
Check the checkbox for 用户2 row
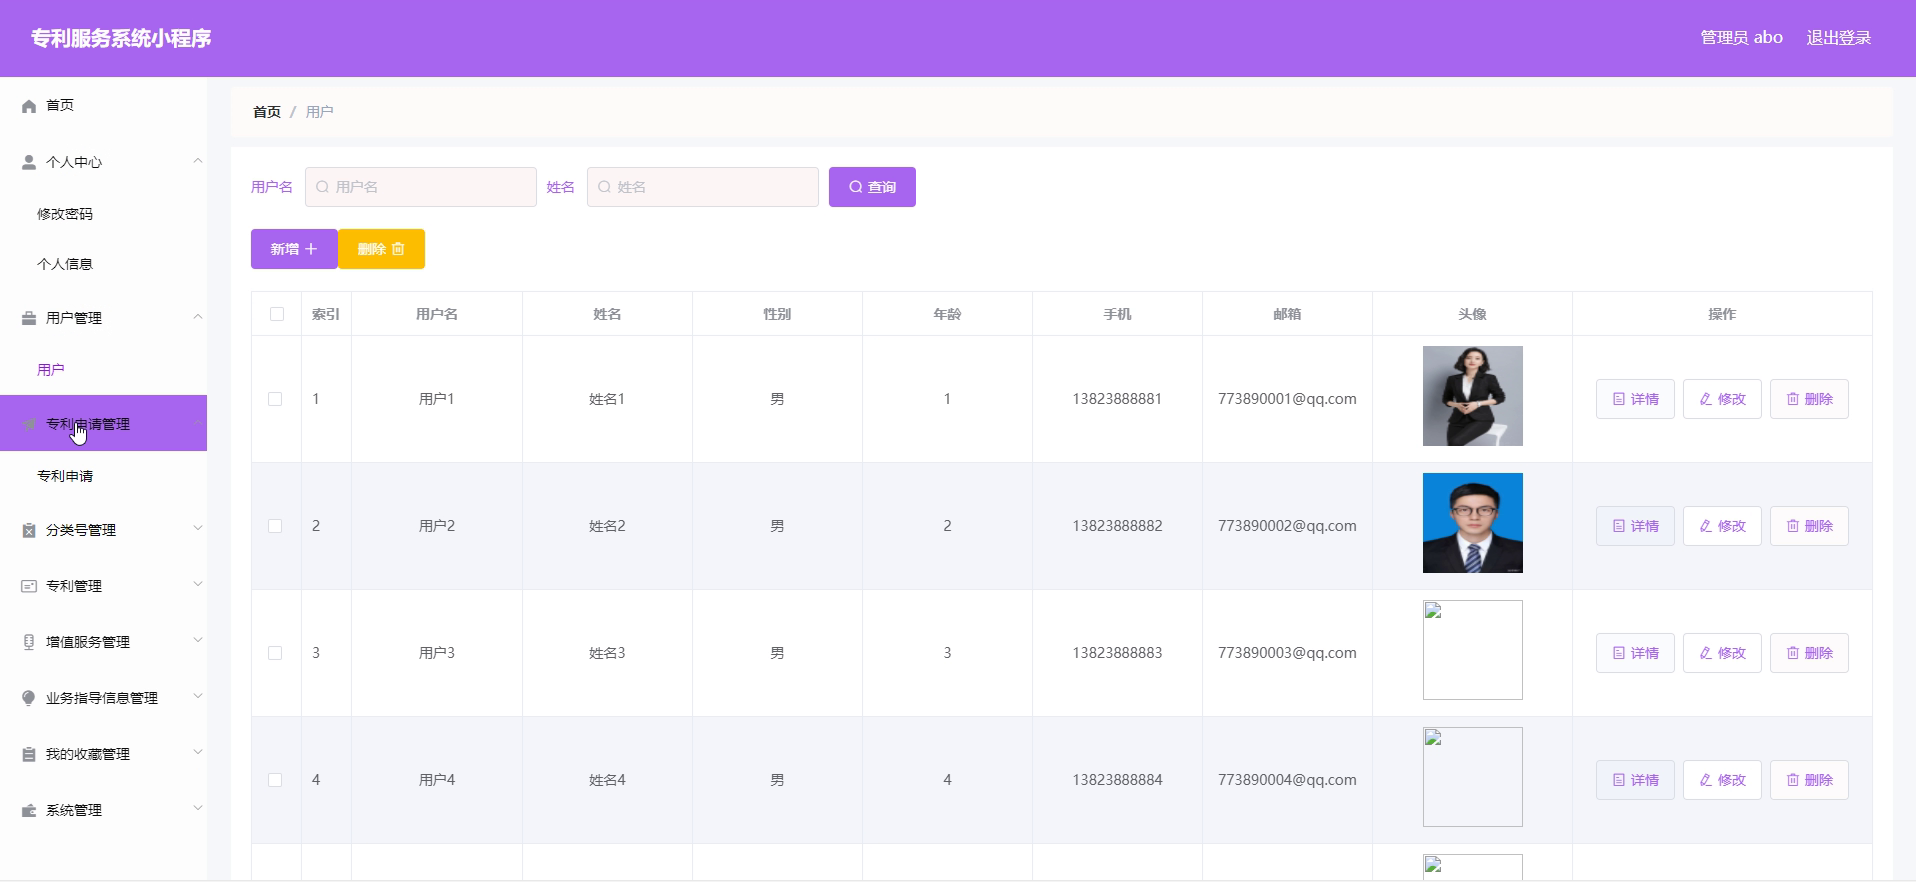[x=275, y=526]
